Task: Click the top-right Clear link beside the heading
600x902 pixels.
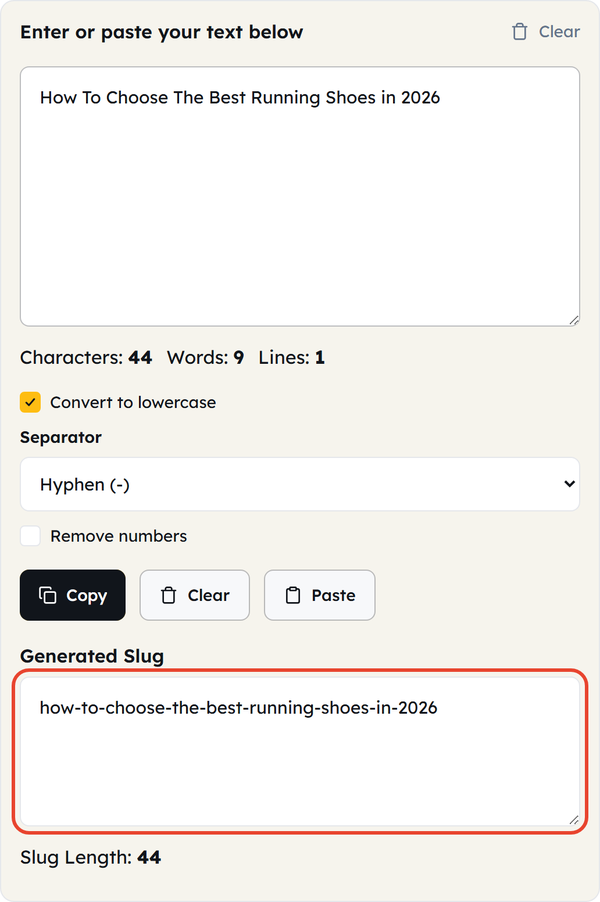Action: pos(546,32)
